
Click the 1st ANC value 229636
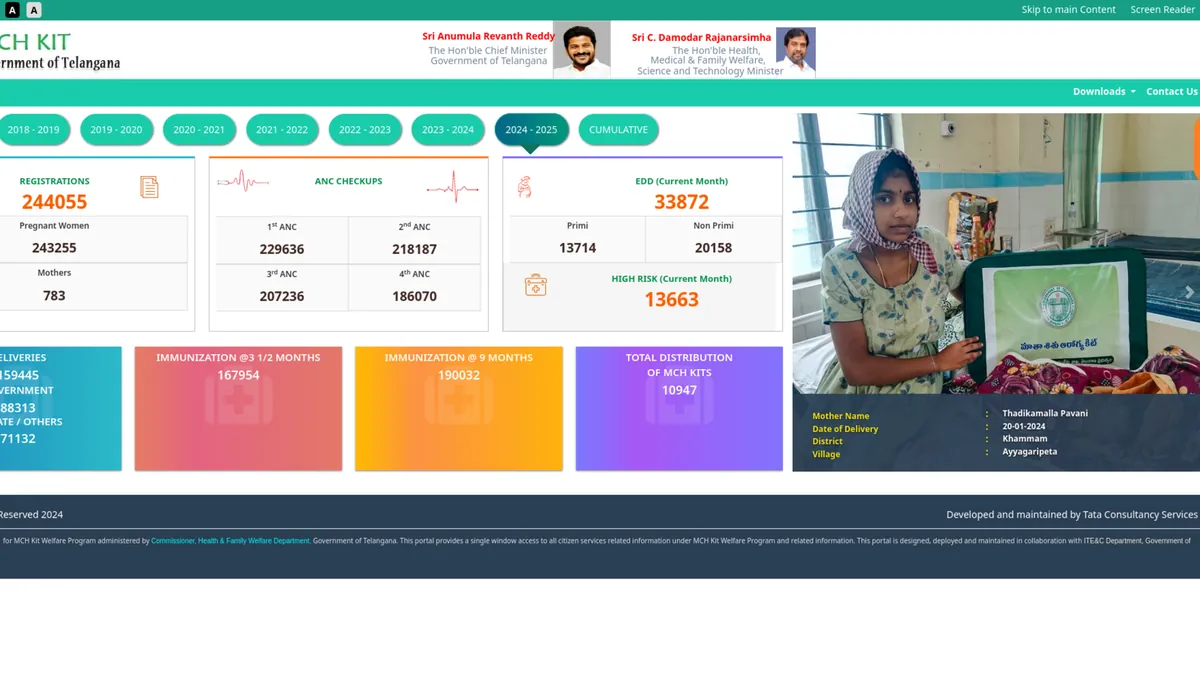pyautogui.click(x=282, y=249)
